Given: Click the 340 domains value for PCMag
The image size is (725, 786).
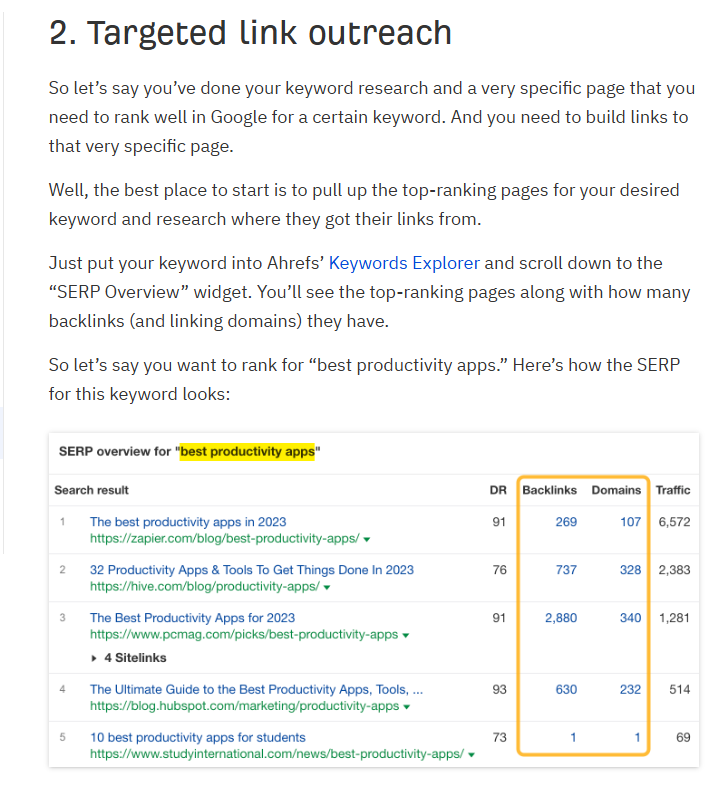Looking at the screenshot, I should pyautogui.click(x=630, y=618).
